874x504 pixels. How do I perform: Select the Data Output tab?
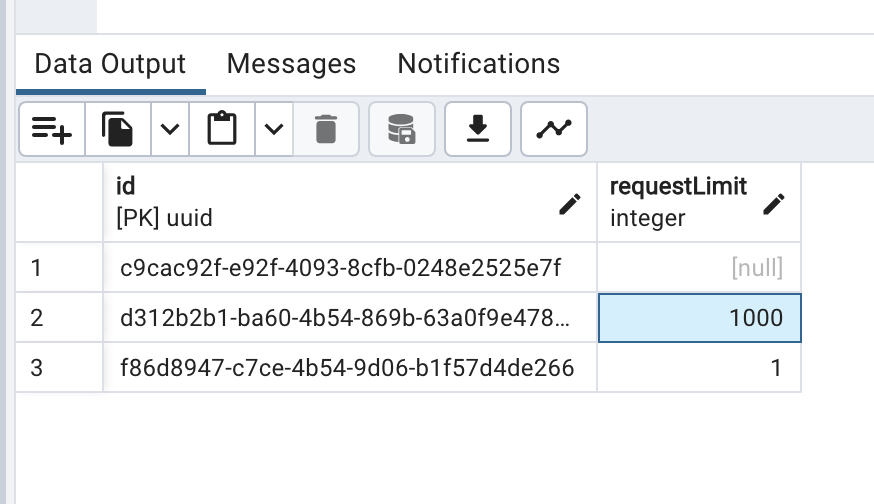pyautogui.click(x=110, y=64)
